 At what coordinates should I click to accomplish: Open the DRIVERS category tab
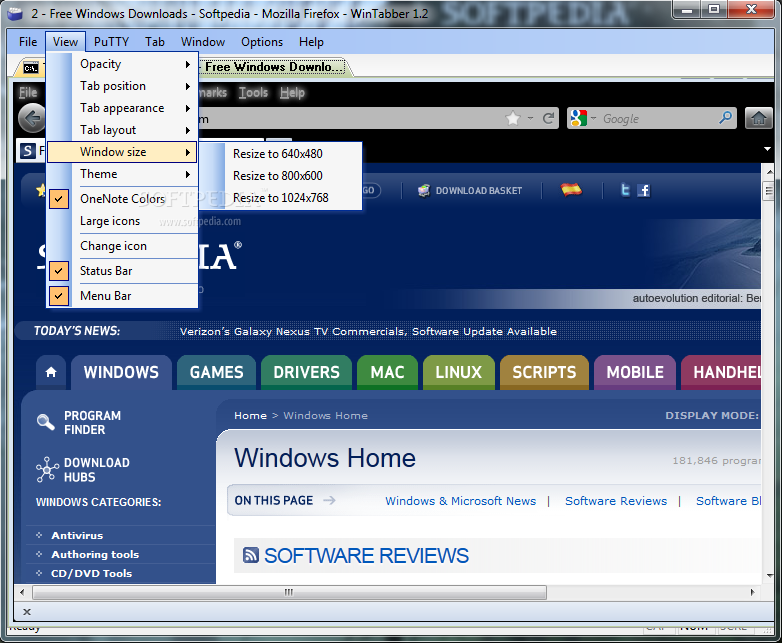(306, 372)
